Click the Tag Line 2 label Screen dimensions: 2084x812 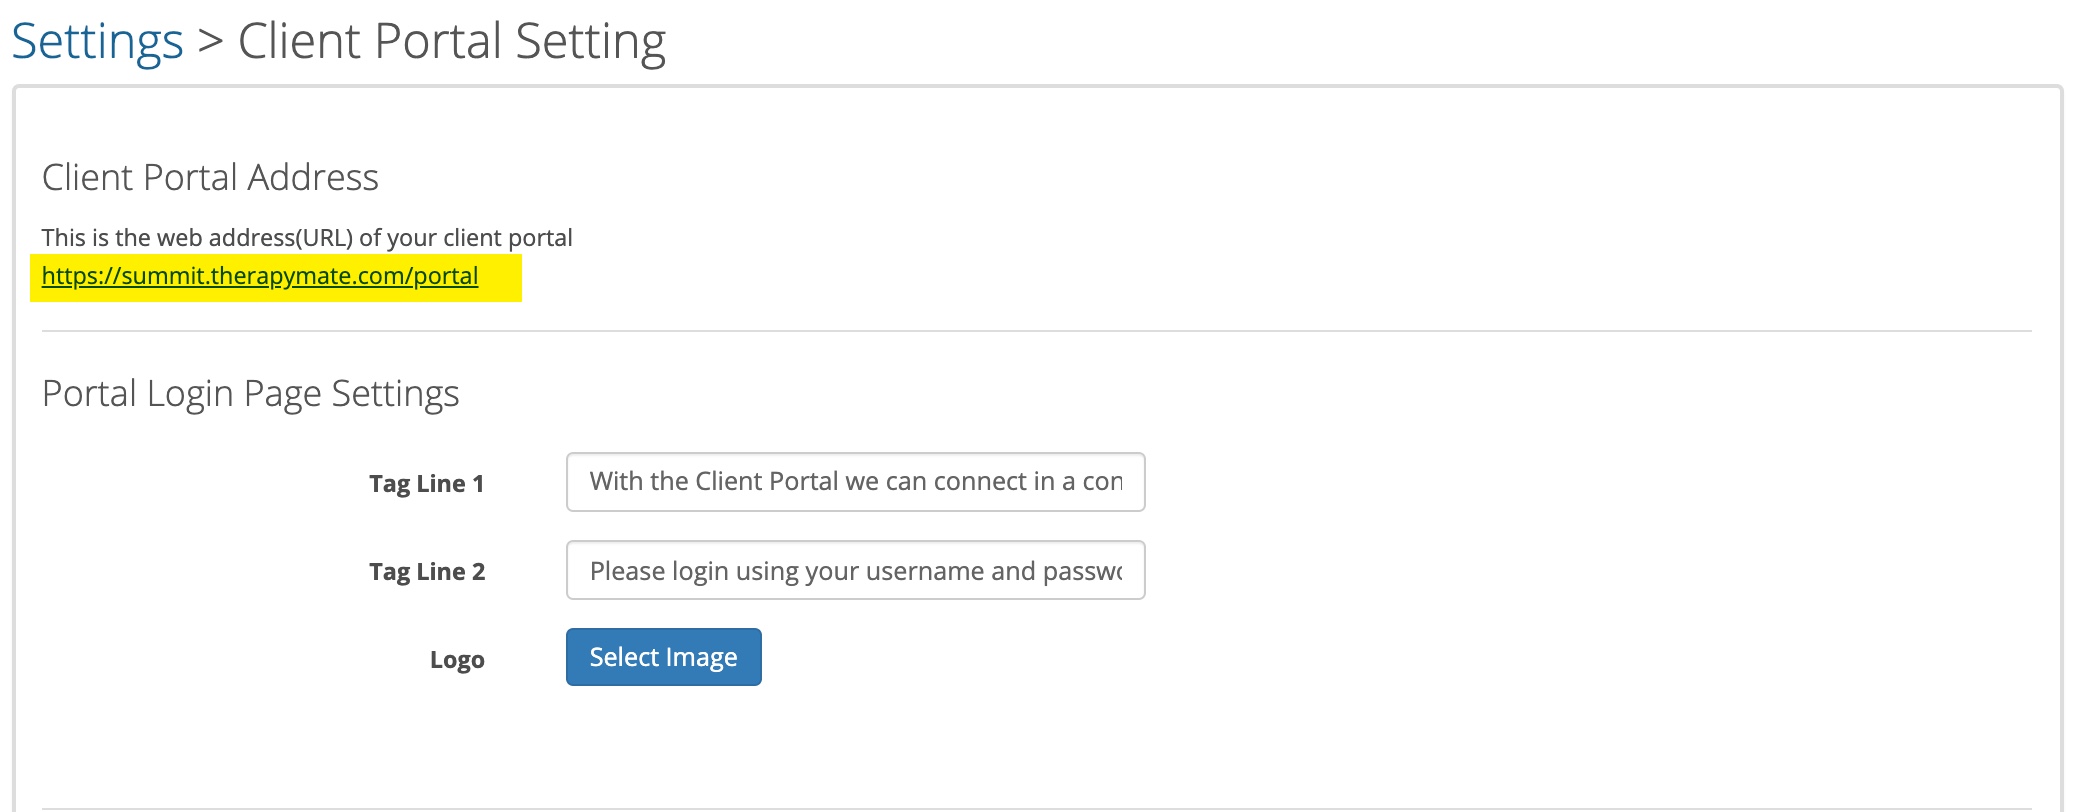coord(427,572)
